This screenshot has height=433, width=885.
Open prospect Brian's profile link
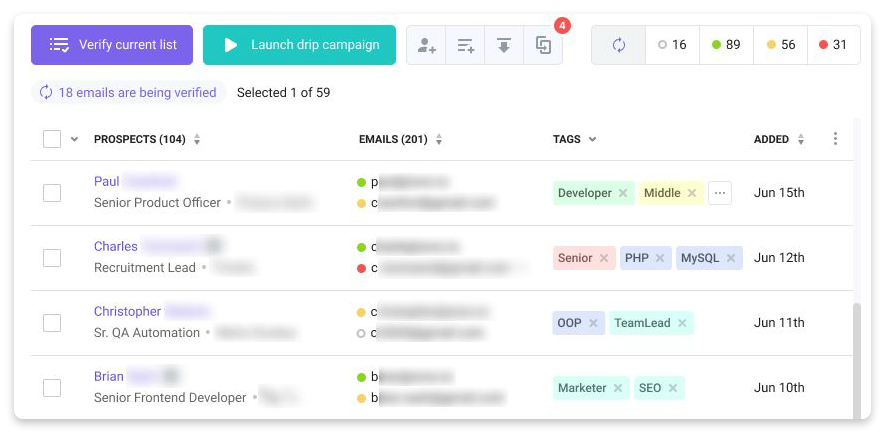pos(109,377)
